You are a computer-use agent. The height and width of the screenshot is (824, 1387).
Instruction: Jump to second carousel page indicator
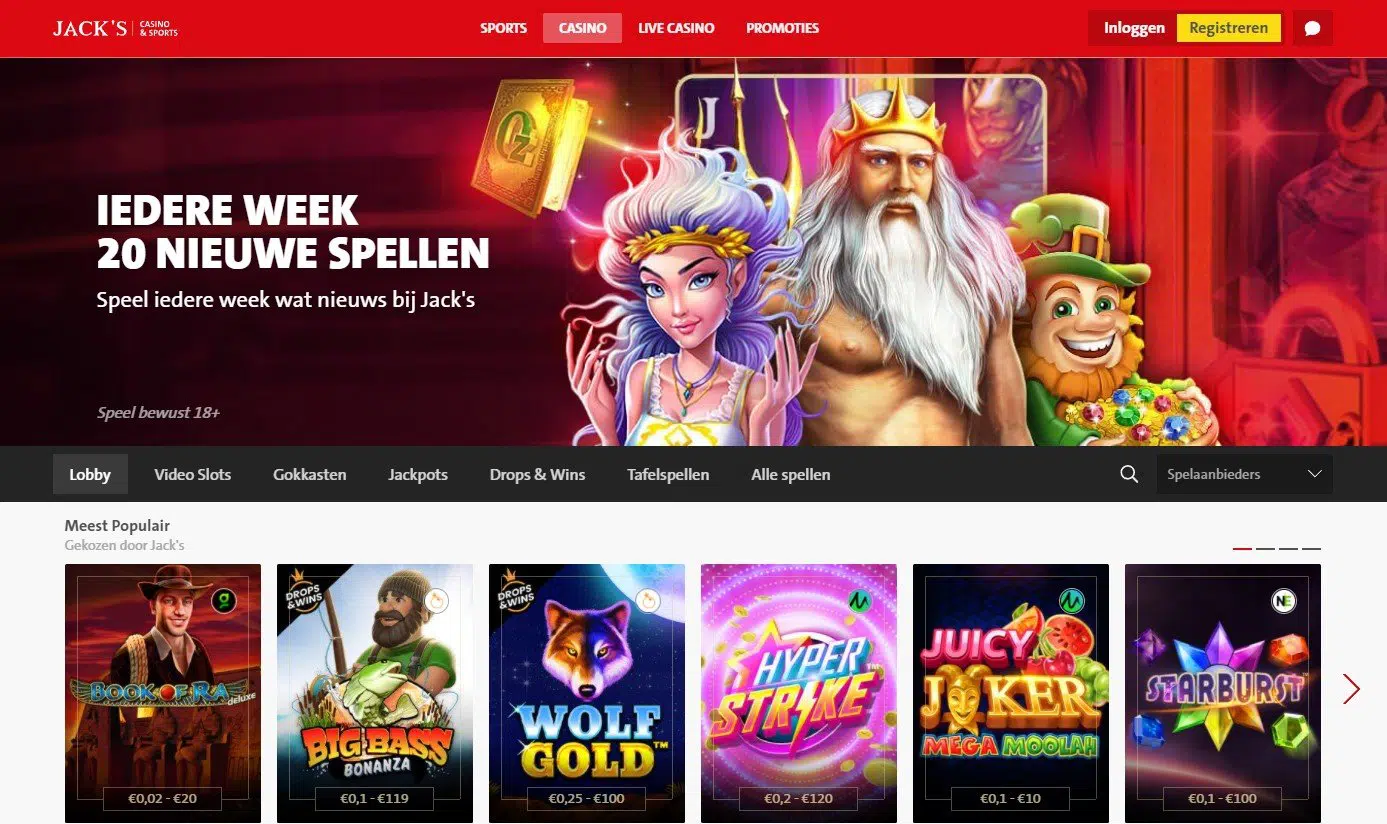(x=1266, y=548)
